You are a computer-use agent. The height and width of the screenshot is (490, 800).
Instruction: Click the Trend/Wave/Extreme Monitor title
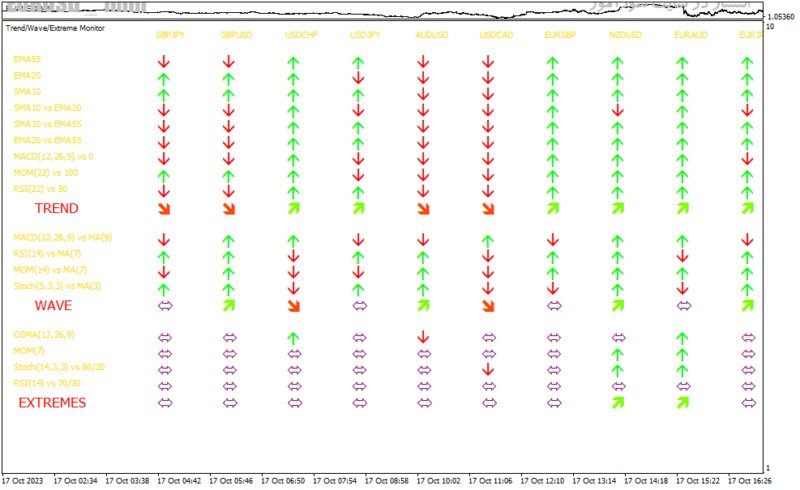pyautogui.click(x=55, y=28)
